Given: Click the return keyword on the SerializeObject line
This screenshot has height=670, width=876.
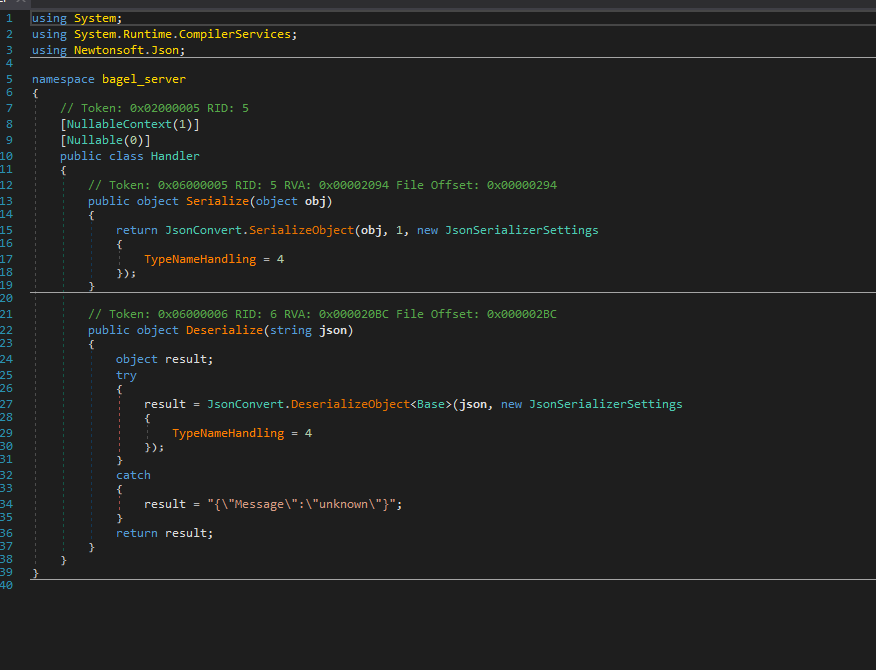Looking at the screenshot, I should click(137, 230).
